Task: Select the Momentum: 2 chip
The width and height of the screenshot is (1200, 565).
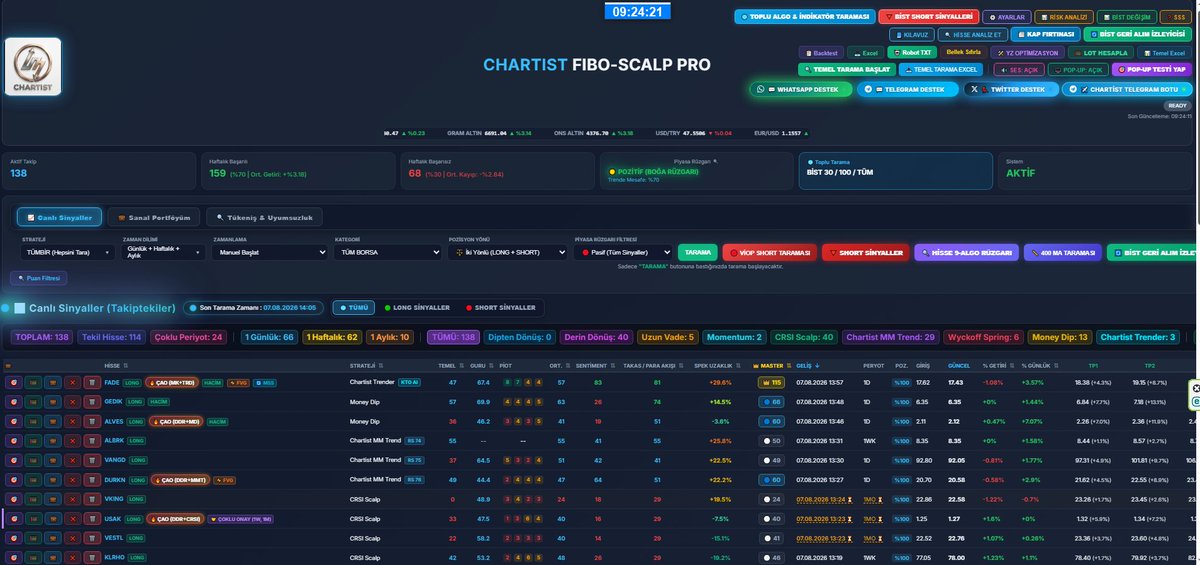Action: 733,337
